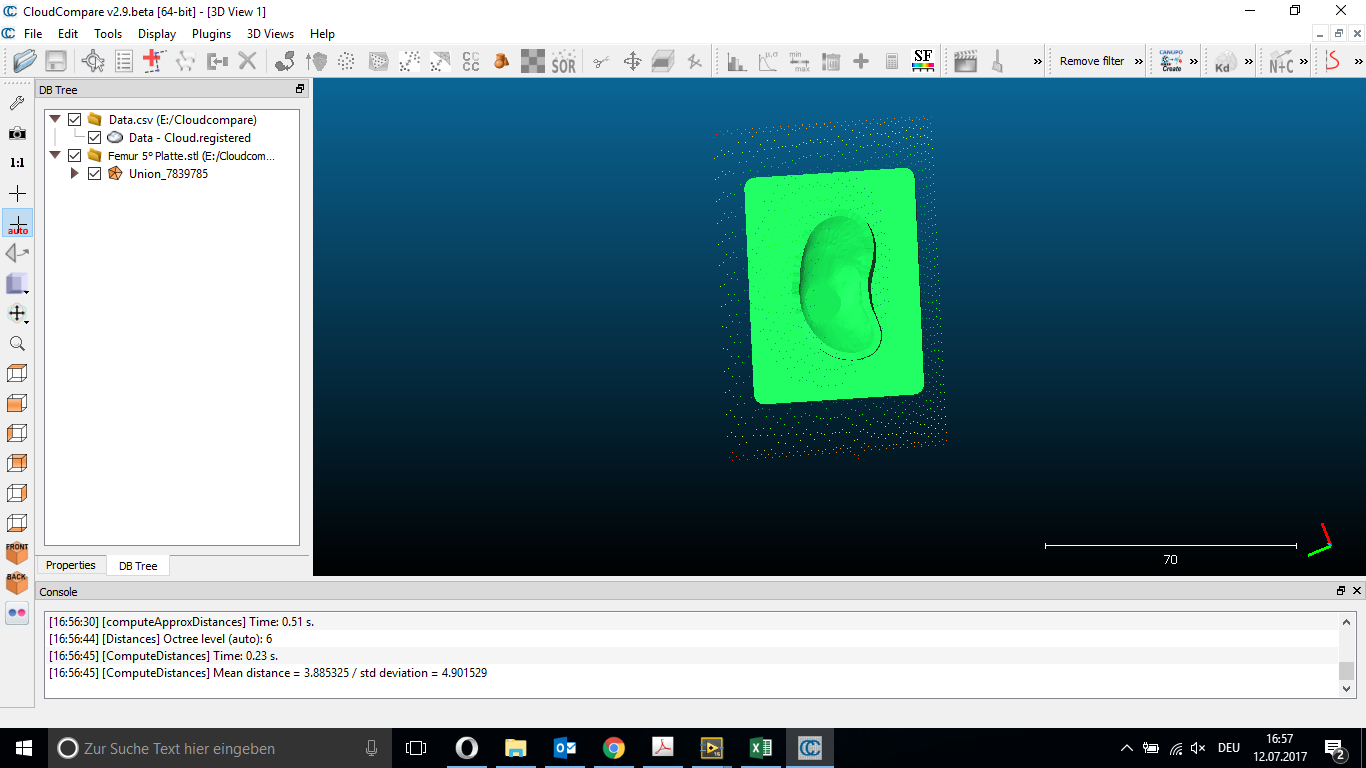Click the camera icon in left toolbar
This screenshot has width=1366, height=768.
click(17, 133)
